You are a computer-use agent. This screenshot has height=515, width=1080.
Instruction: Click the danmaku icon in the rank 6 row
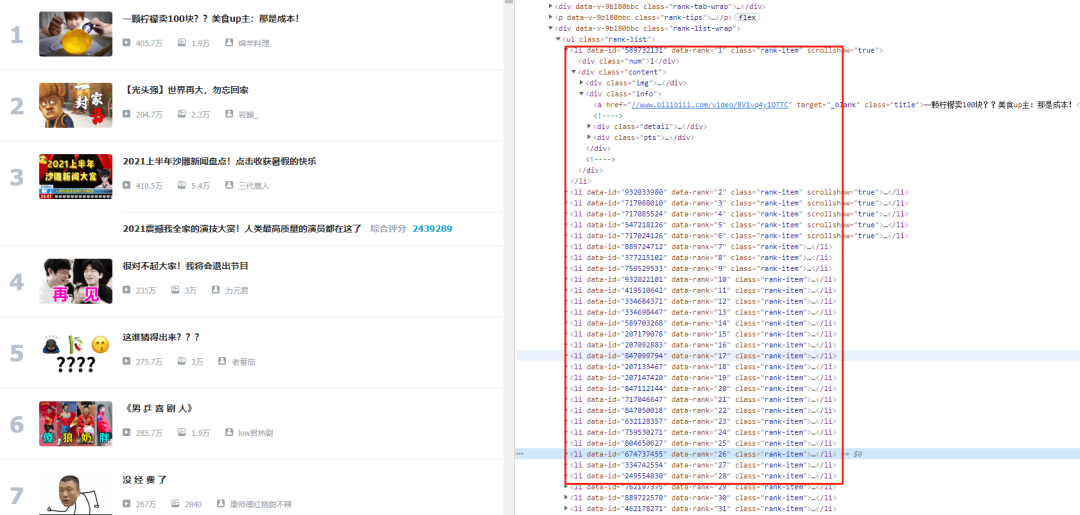tap(182, 432)
